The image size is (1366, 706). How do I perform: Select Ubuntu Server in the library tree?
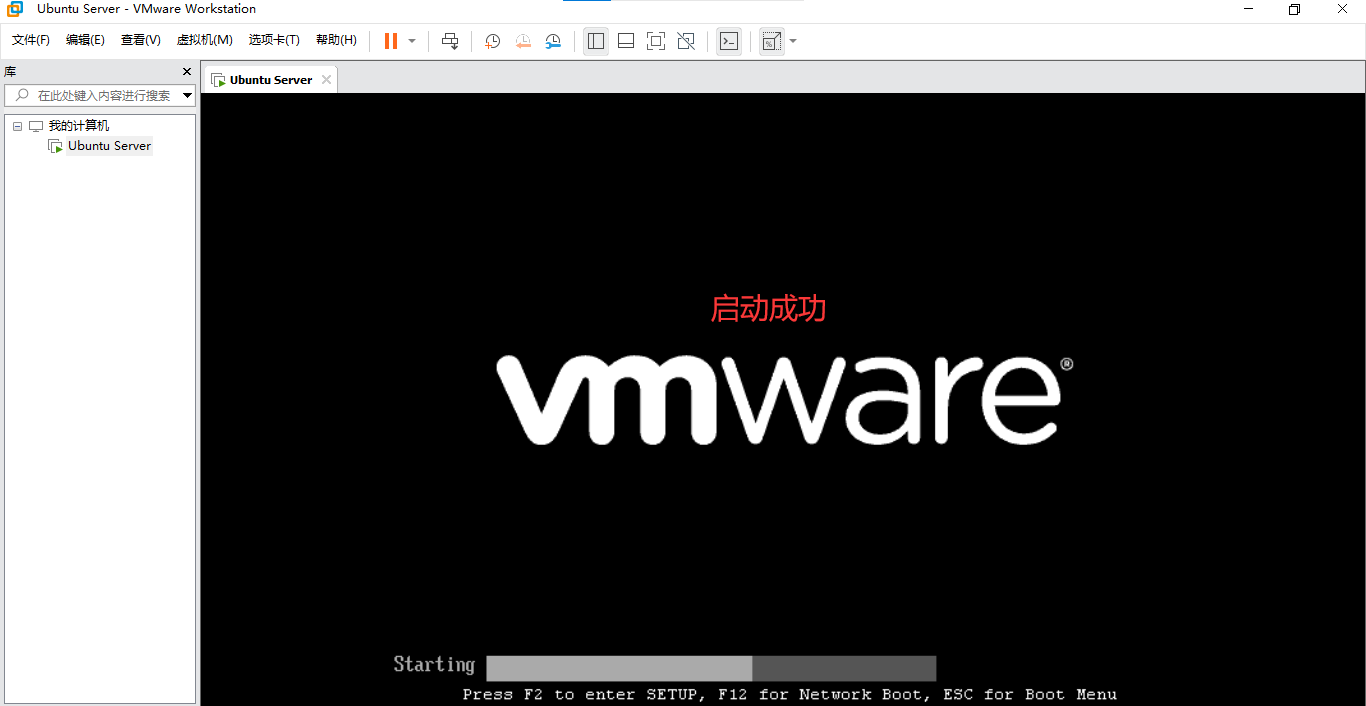(x=109, y=146)
